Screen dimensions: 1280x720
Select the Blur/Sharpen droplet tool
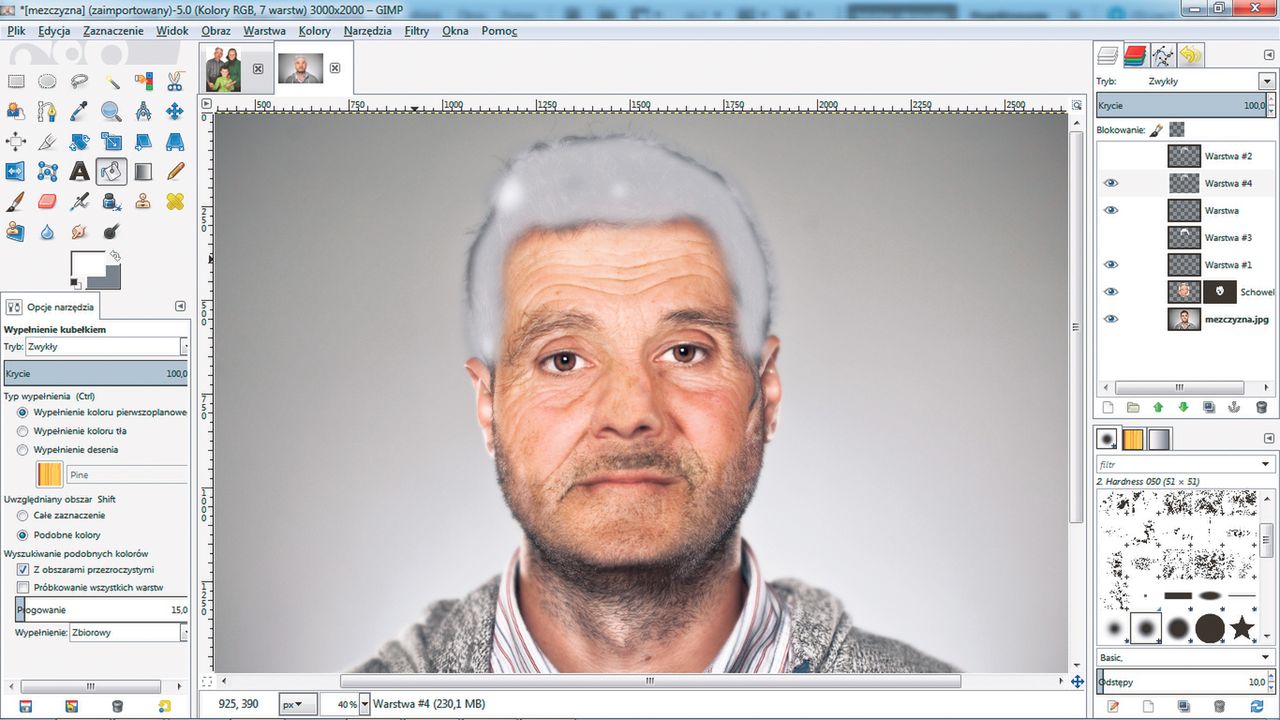[47, 232]
